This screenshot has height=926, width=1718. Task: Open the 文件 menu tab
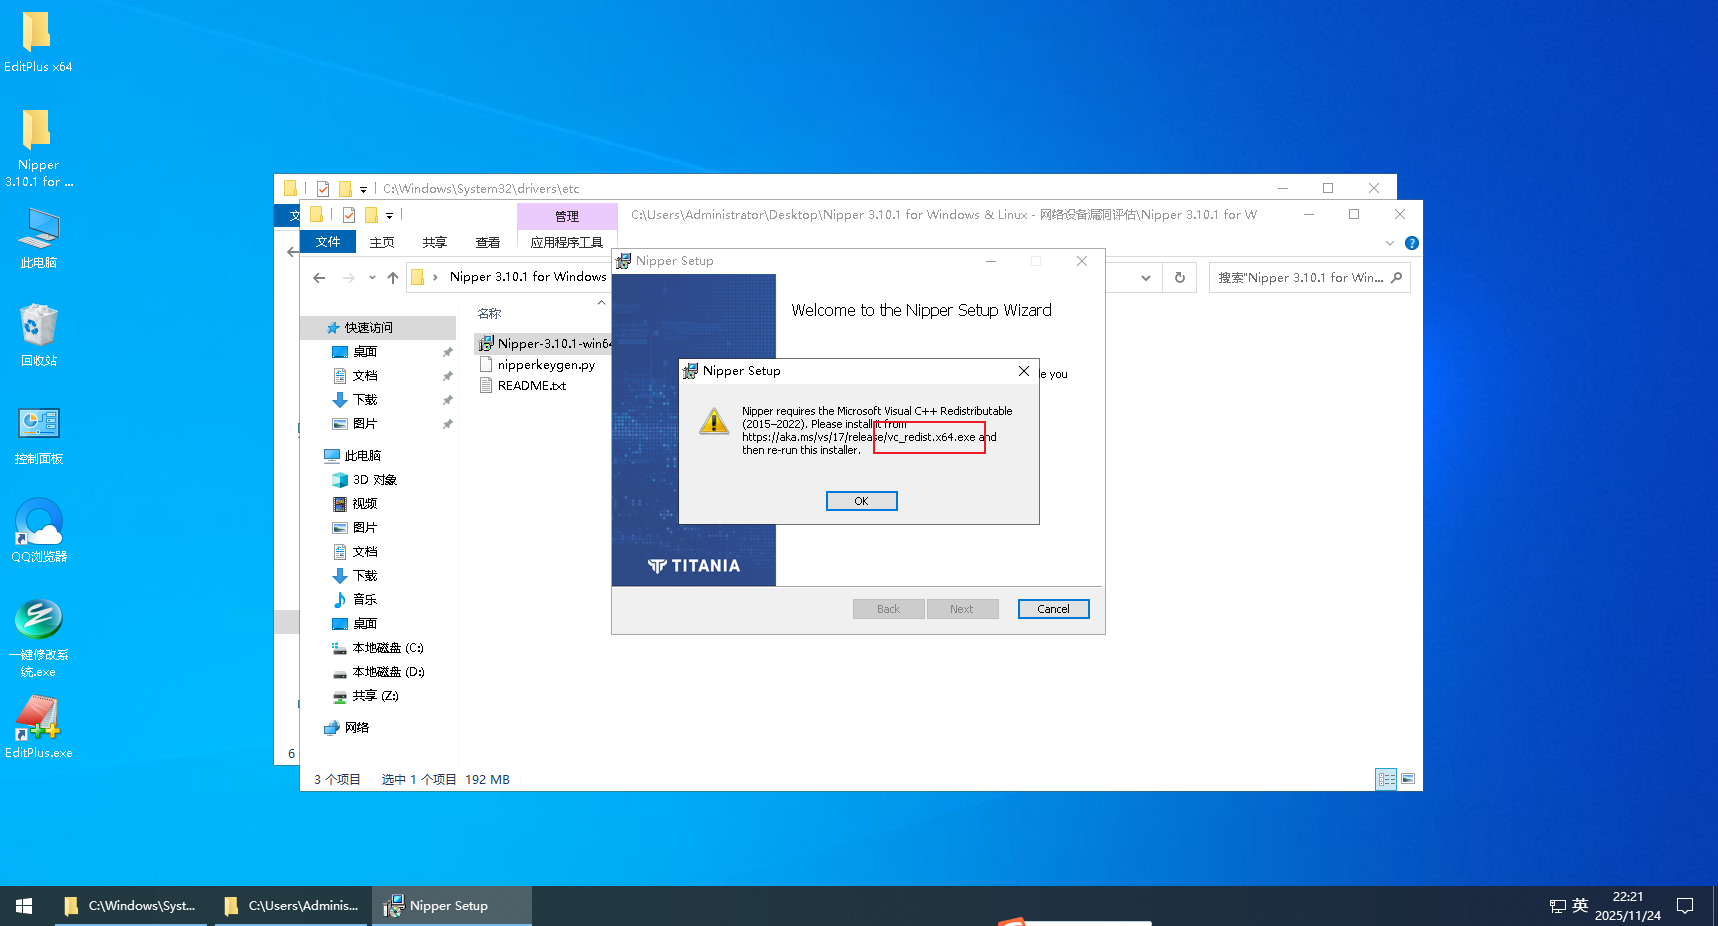[328, 242]
